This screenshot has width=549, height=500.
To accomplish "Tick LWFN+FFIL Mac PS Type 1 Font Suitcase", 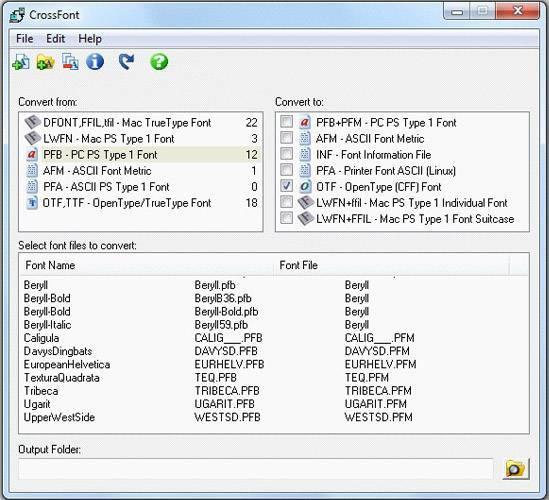I will (286, 218).
